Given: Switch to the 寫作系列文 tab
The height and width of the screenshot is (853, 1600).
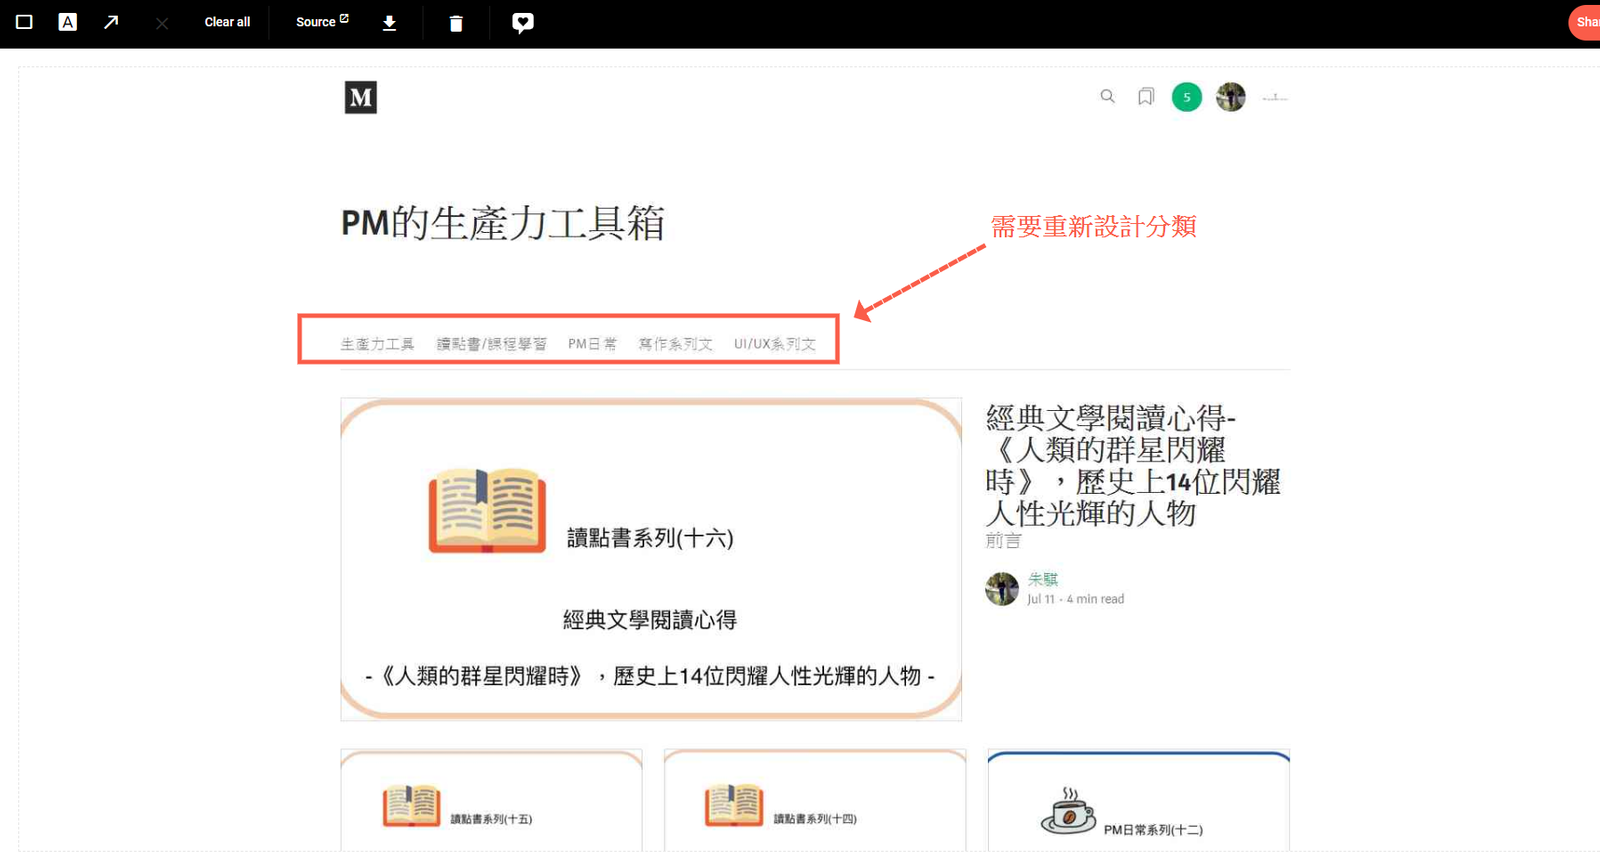Looking at the screenshot, I should pos(675,344).
